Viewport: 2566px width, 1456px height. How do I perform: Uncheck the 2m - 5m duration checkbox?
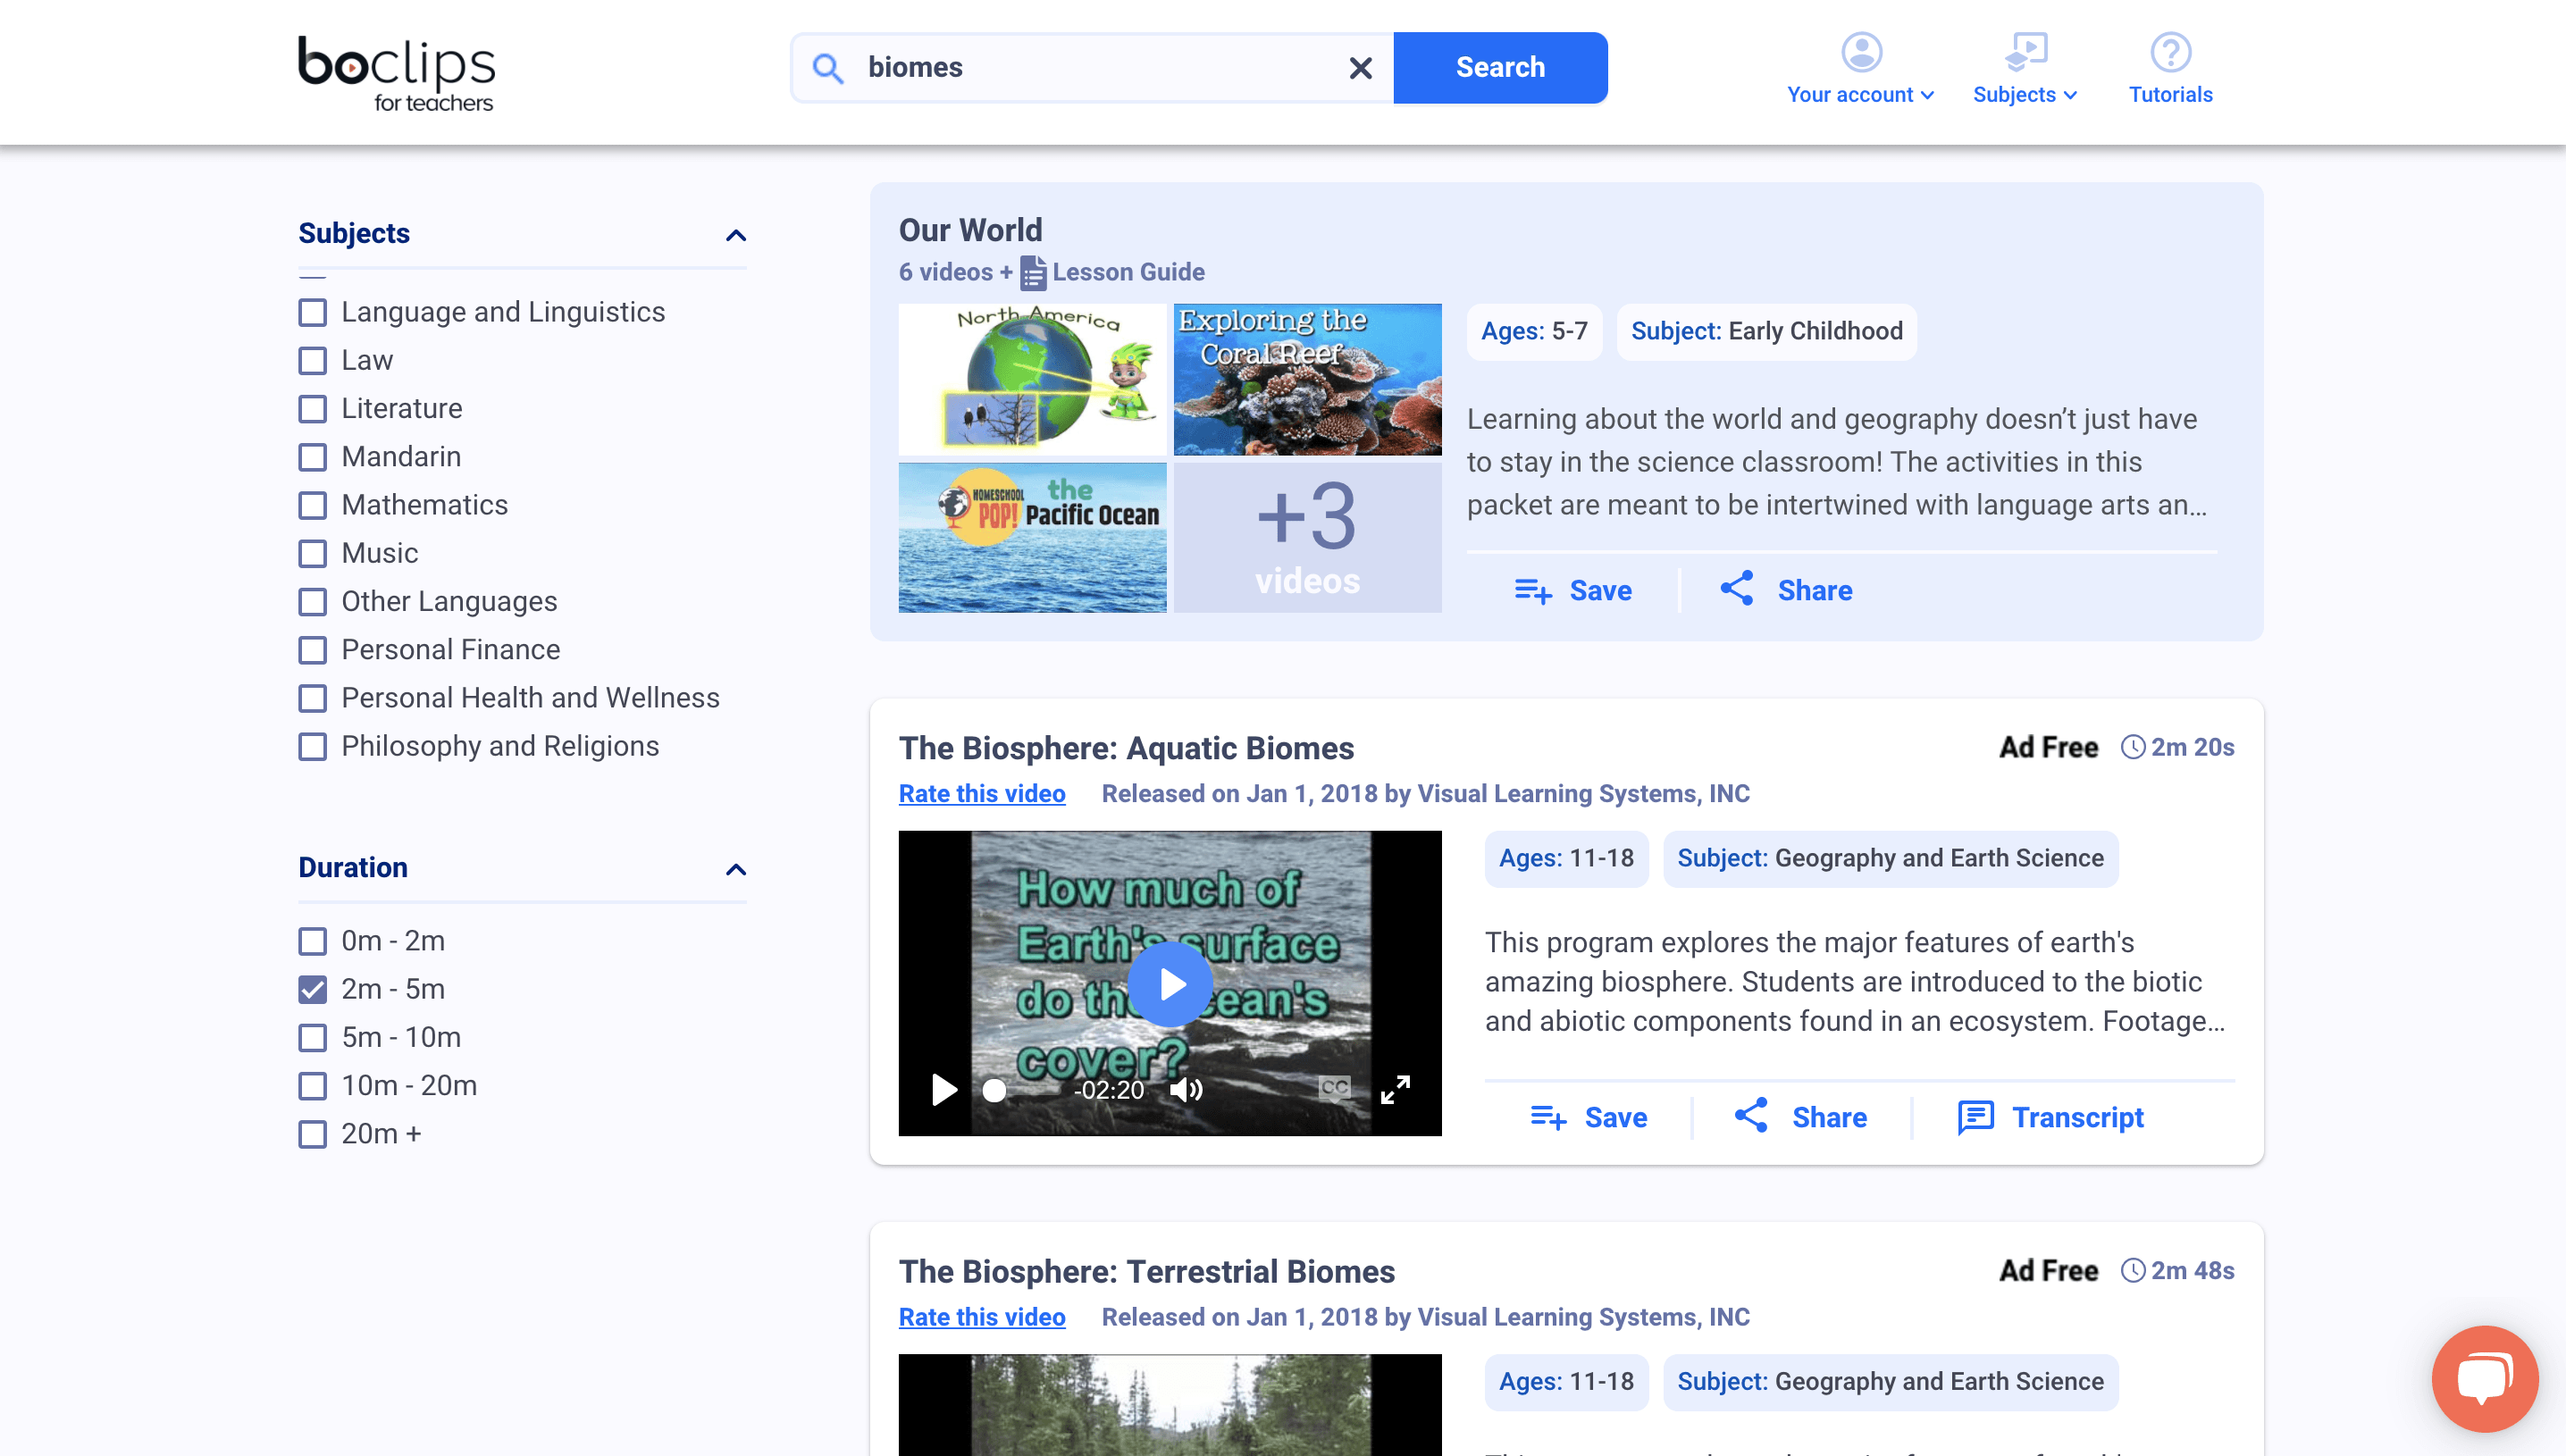tap(312, 989)
